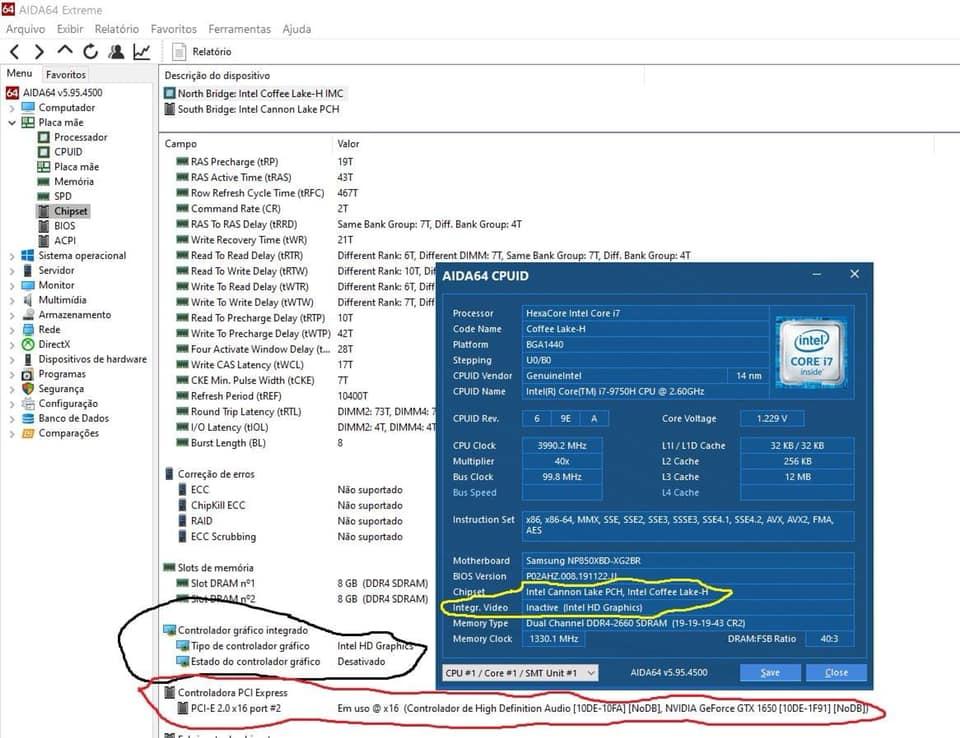Screen dimensions: 960x738
Task: Go forward with the right arrow toolbar icon
Action: (39, 52)
